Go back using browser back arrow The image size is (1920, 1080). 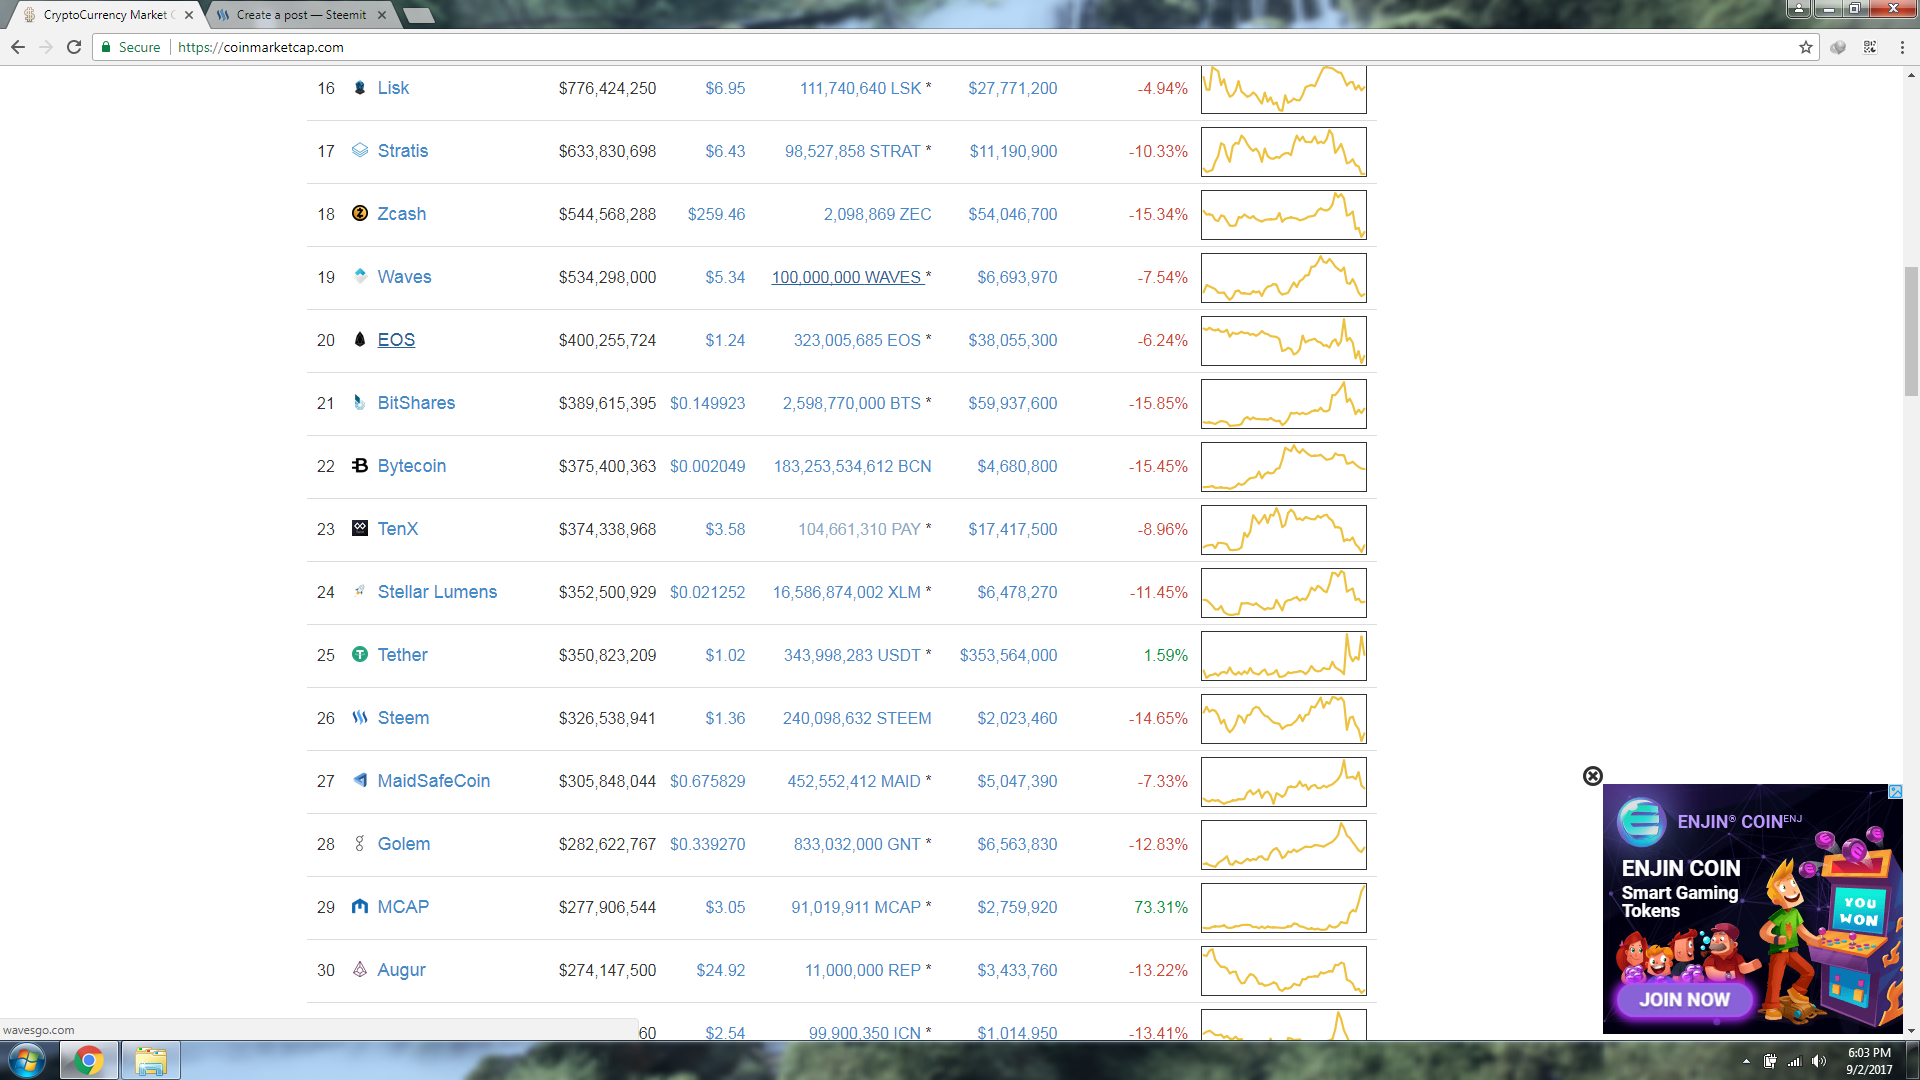click(18, 47)
